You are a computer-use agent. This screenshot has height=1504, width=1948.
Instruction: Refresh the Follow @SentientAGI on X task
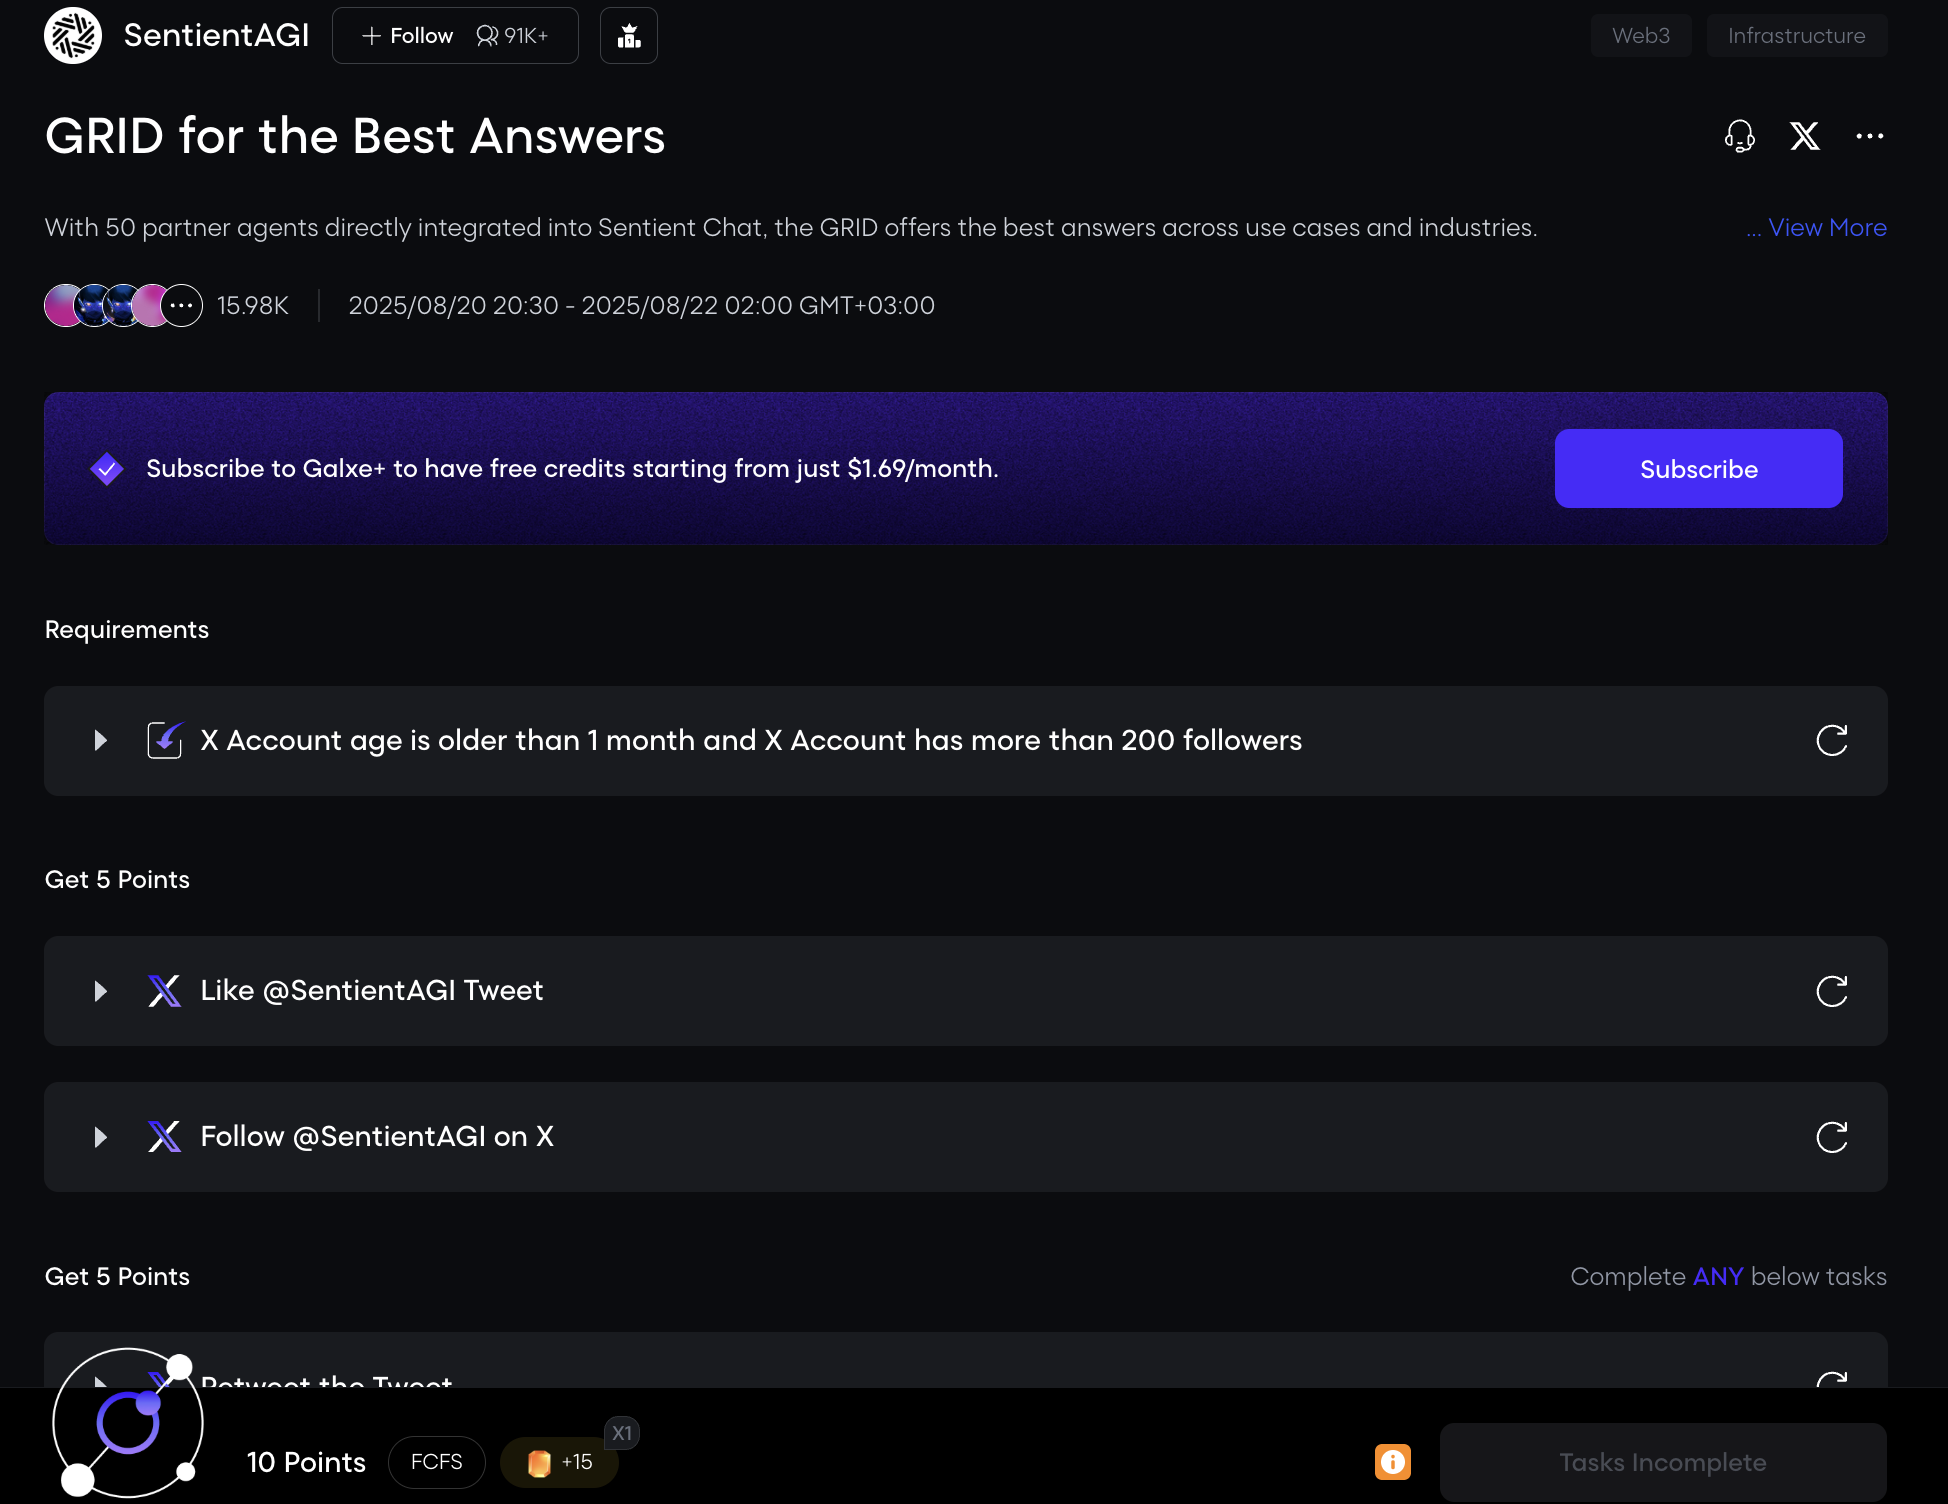tap(1831, 1137)
